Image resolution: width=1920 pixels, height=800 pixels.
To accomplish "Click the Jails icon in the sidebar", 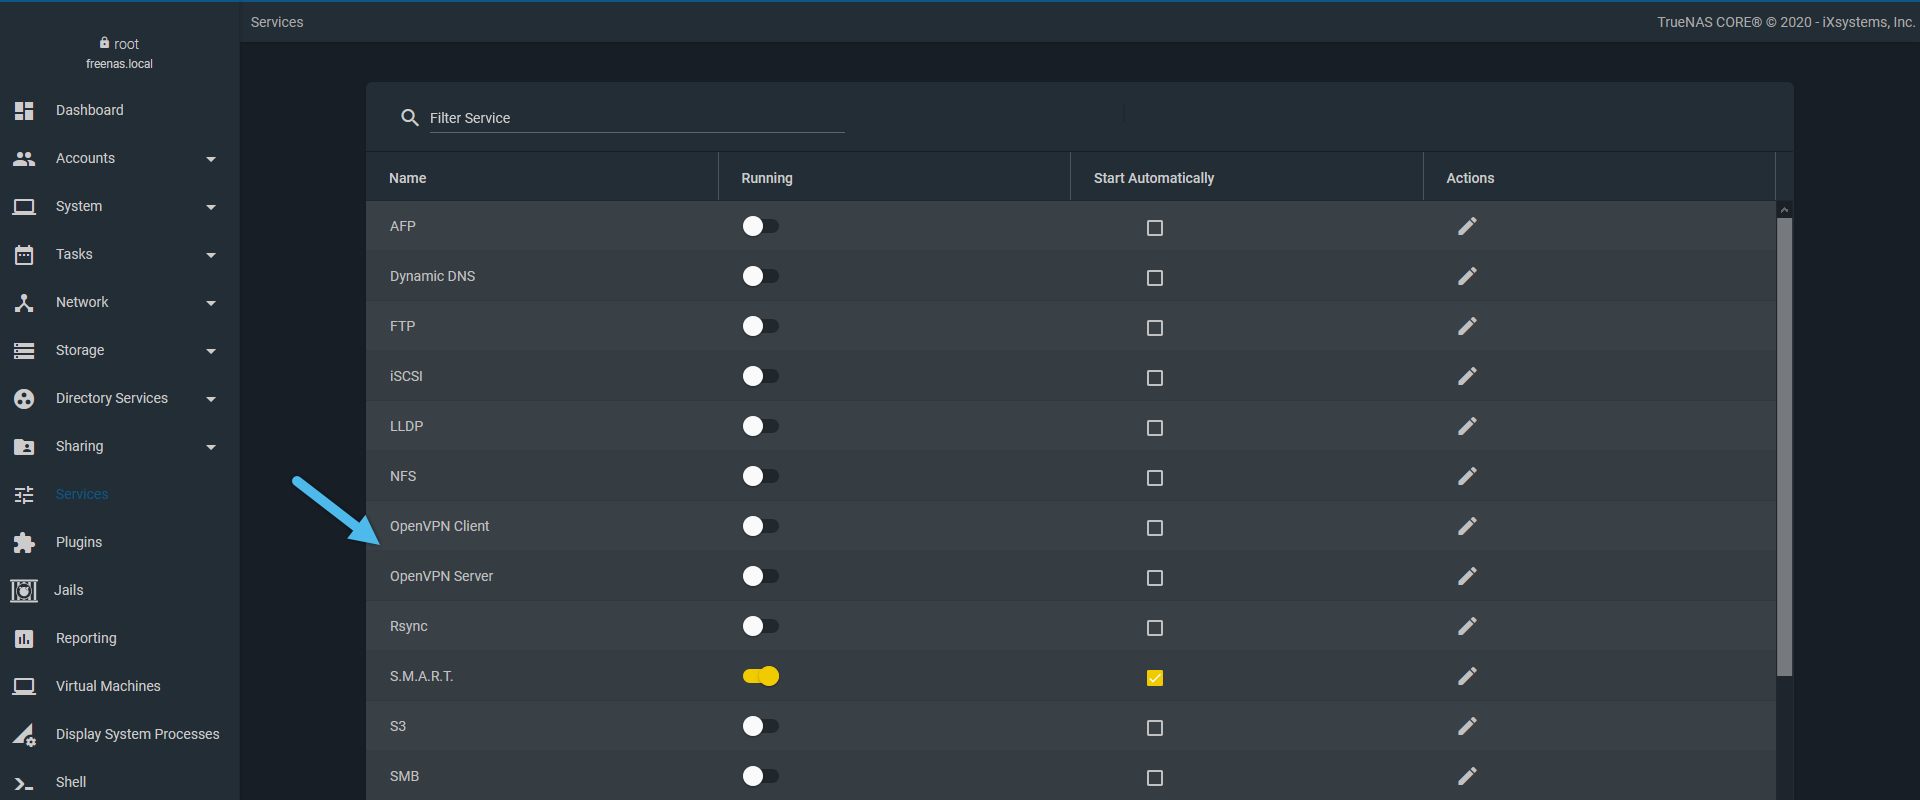I will pyautogui.click(x=24, y=590).
